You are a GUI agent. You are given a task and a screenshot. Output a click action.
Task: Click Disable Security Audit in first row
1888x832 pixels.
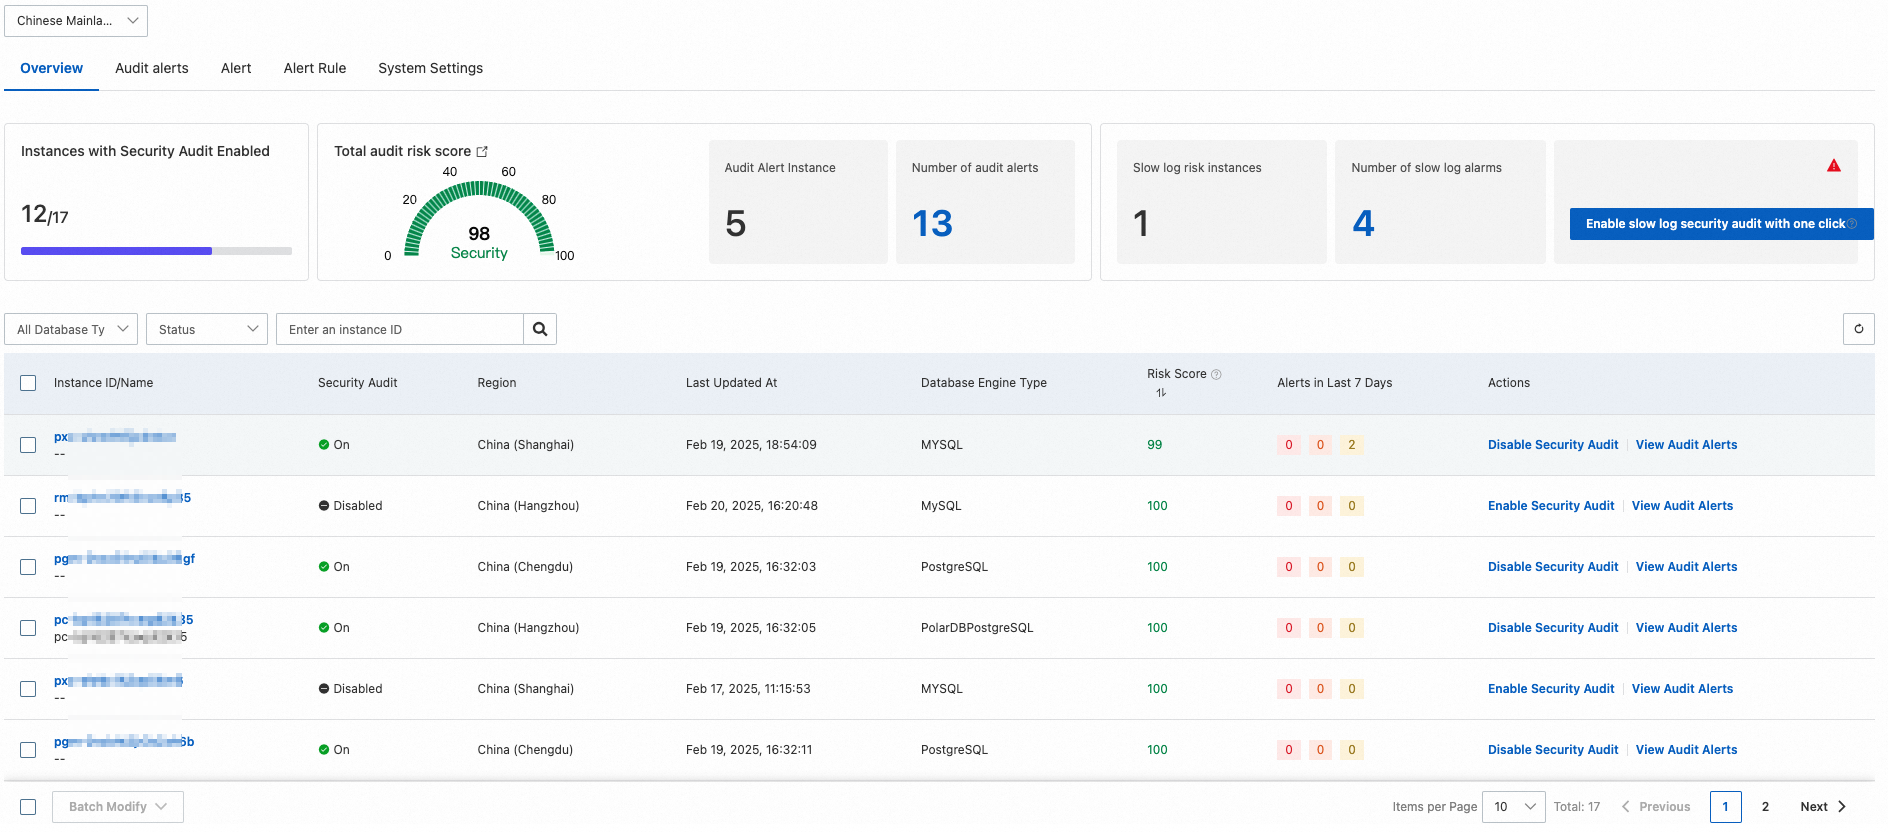coord(1552,445)
